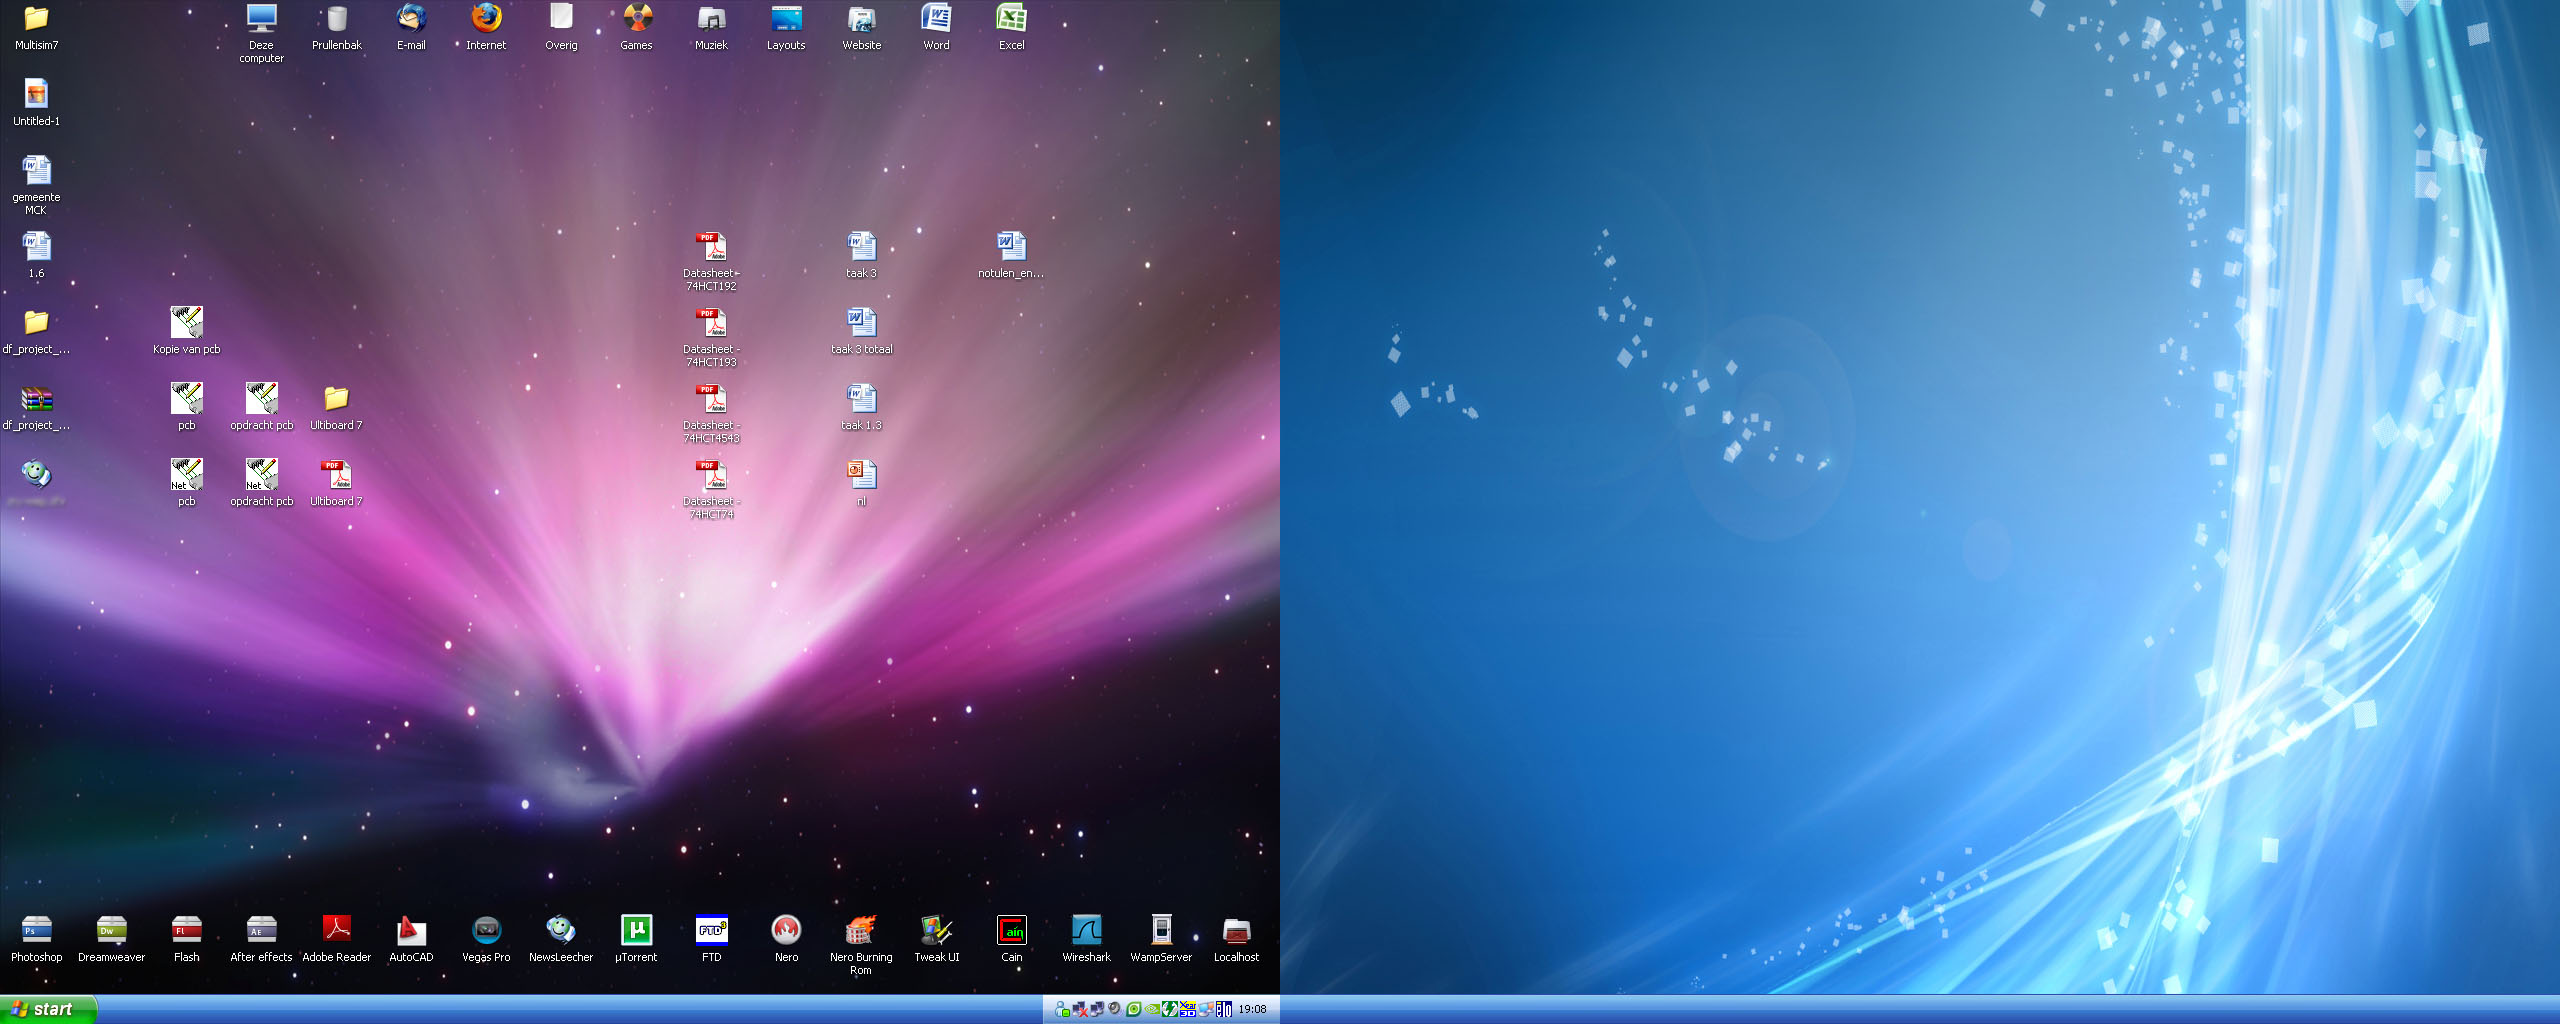Open the Website shortcut
2560x1024 pixels.
(861, 27)
